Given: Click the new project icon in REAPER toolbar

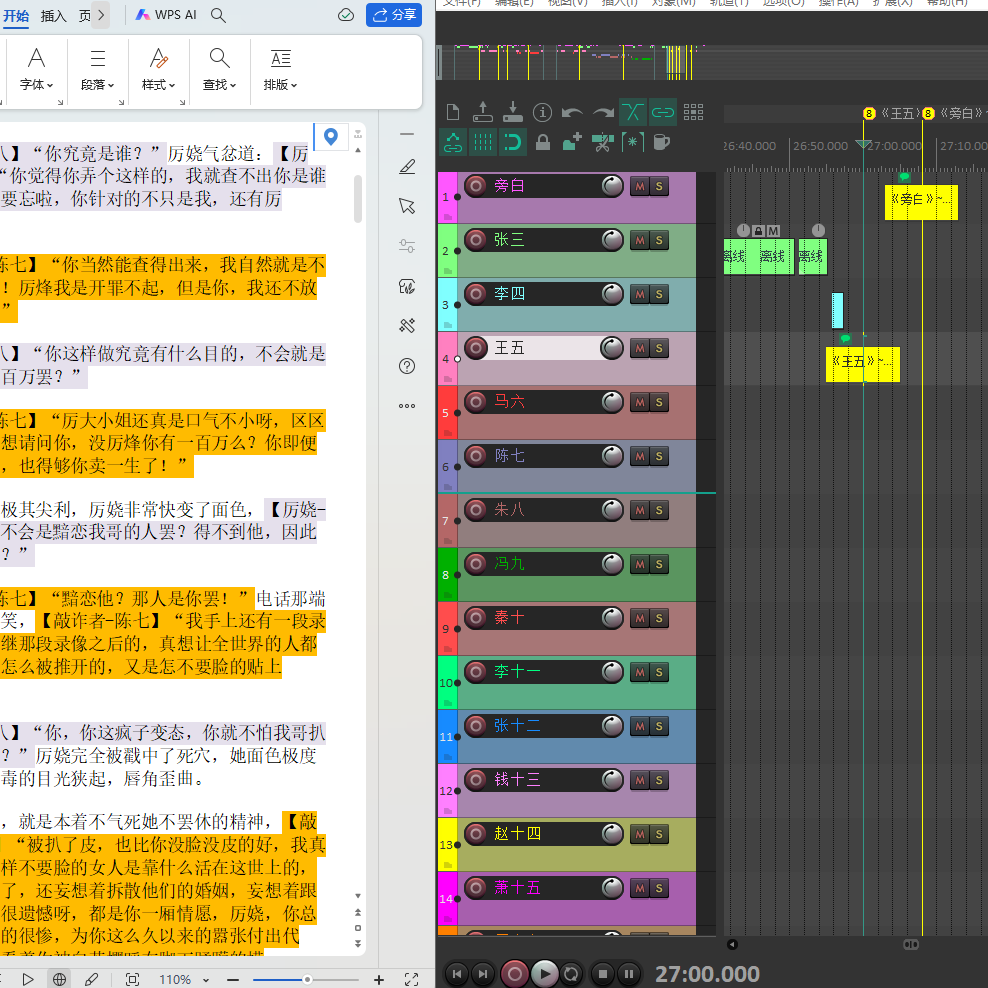Looking at the screenshot, I should click(452, 113).
